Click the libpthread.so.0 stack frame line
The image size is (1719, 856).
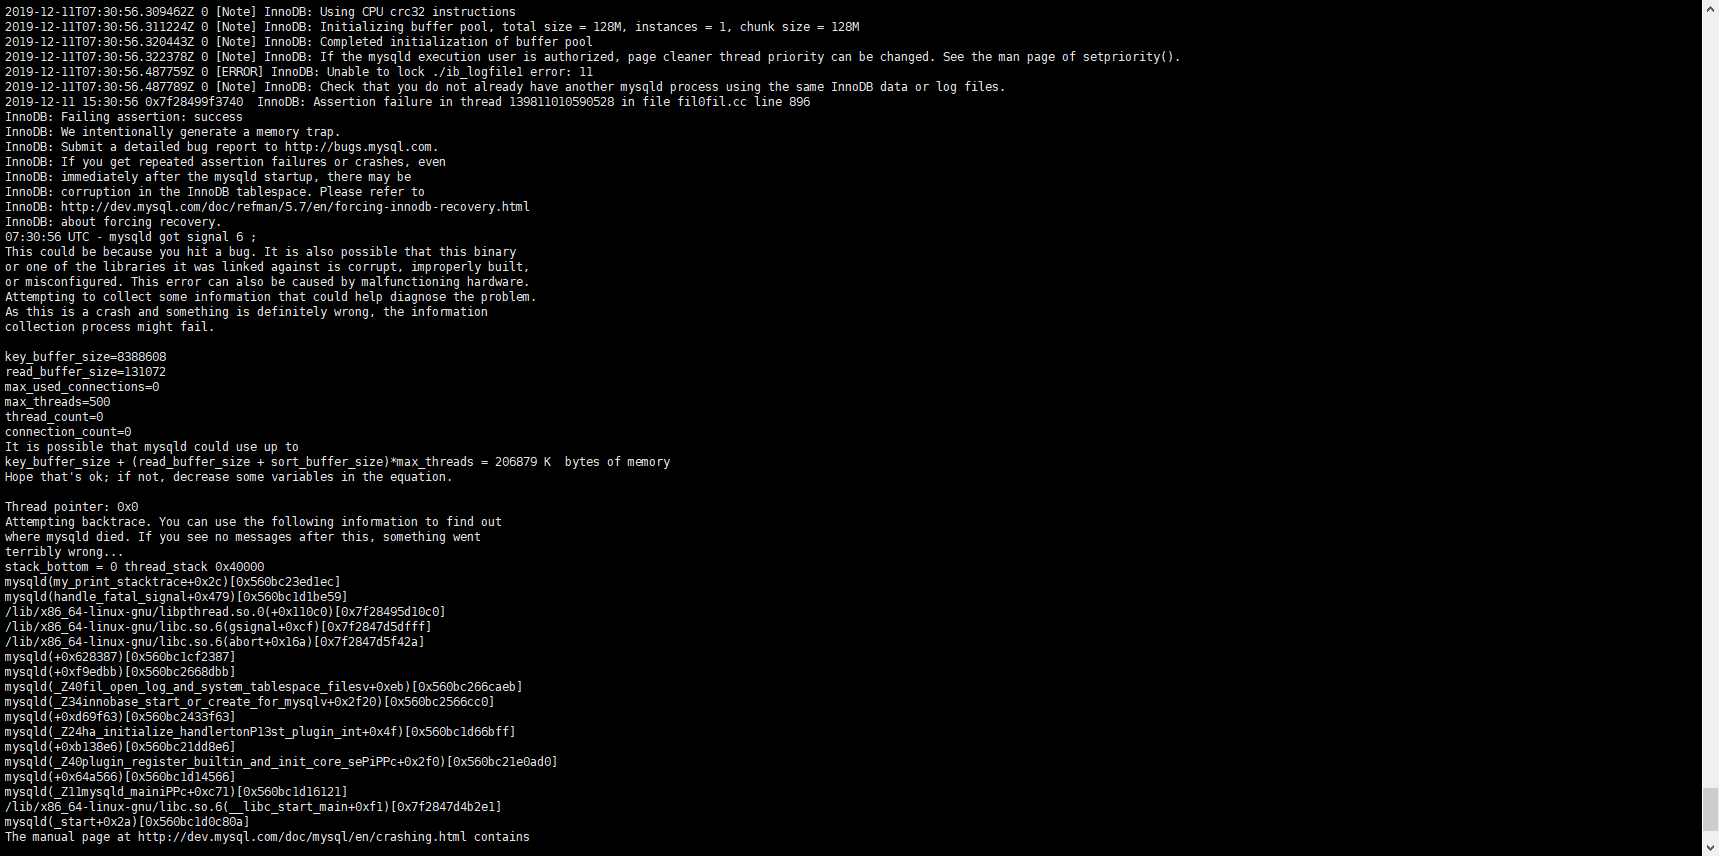pos(225,612)
